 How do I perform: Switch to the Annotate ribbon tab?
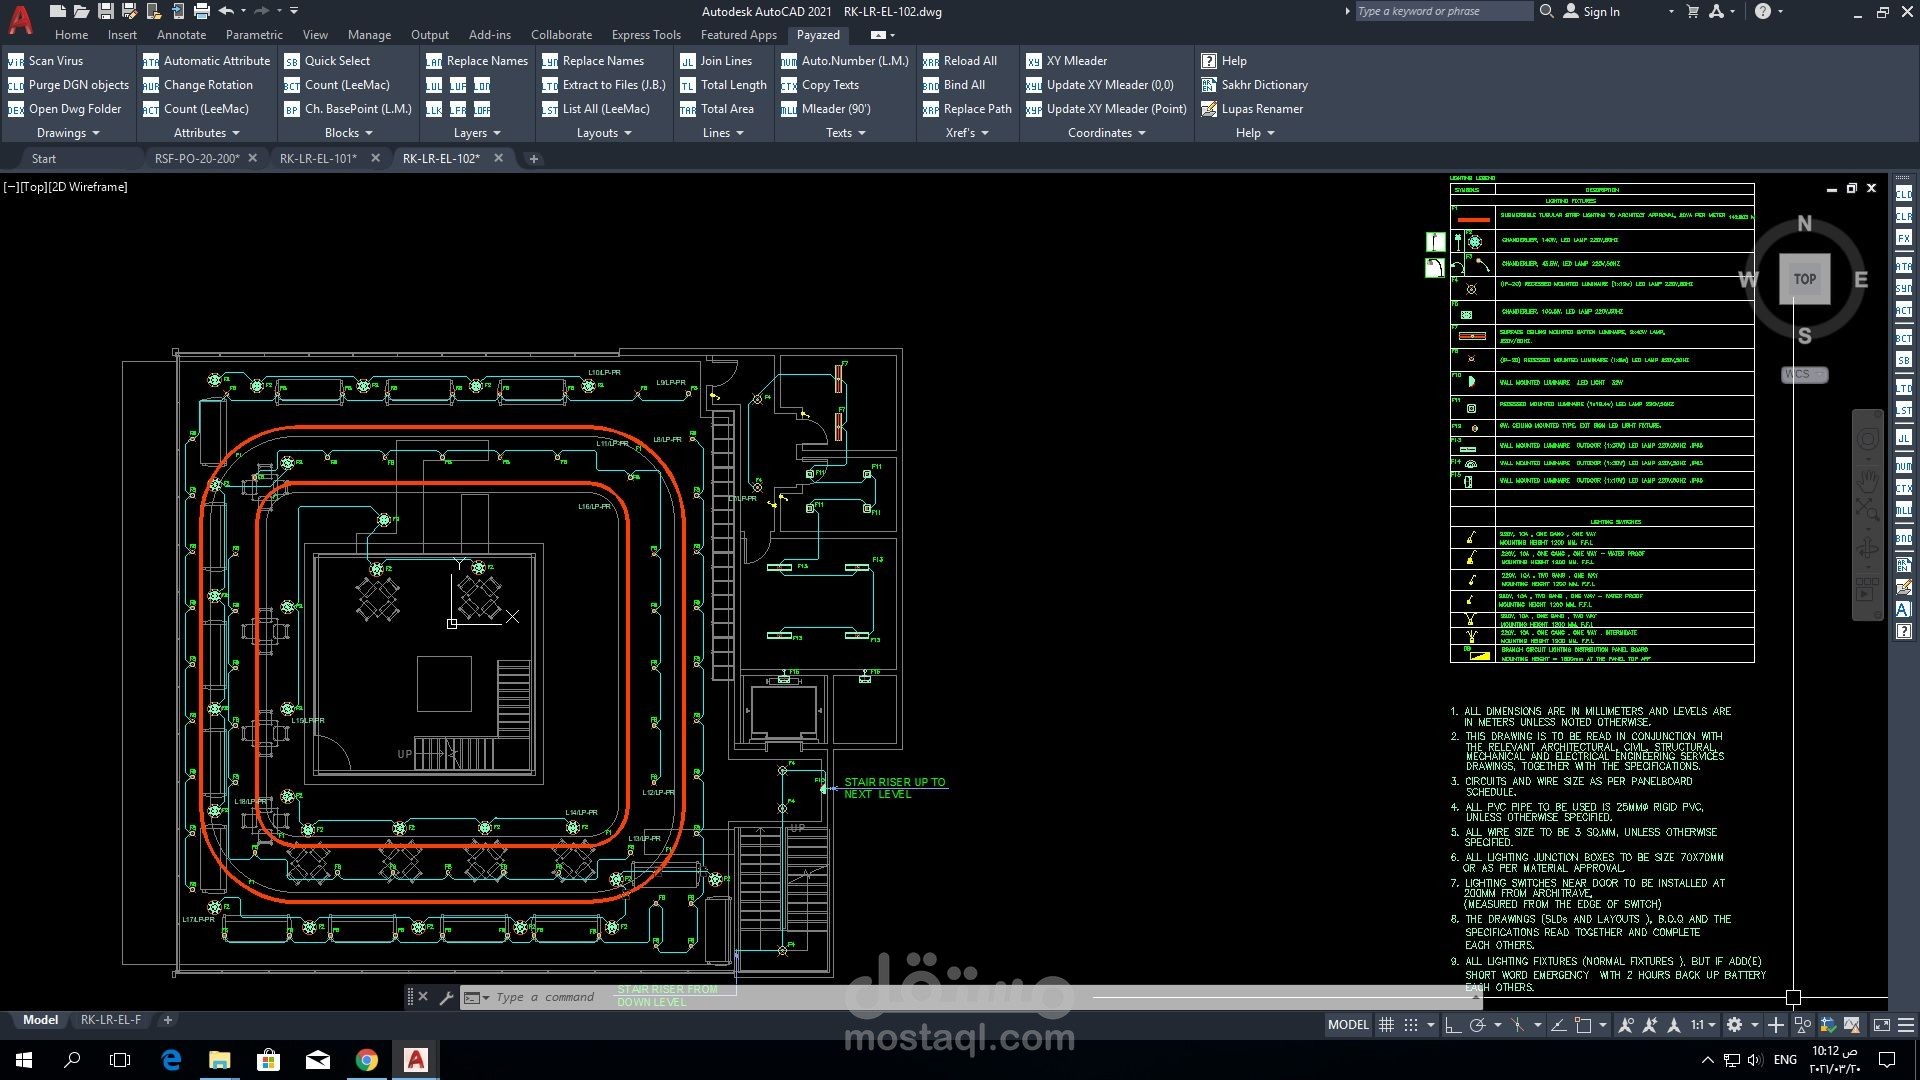181,35
